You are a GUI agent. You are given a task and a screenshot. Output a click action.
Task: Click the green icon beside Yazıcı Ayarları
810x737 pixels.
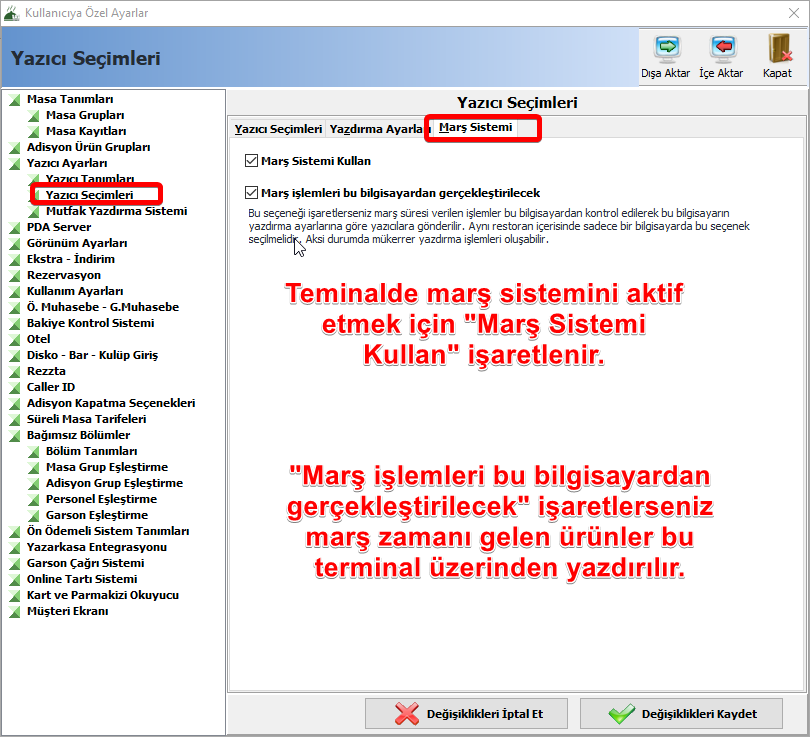tap(15, 164)
